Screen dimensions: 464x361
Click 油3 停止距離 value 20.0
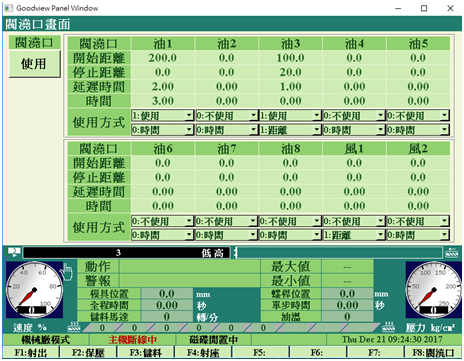[290, 72]
